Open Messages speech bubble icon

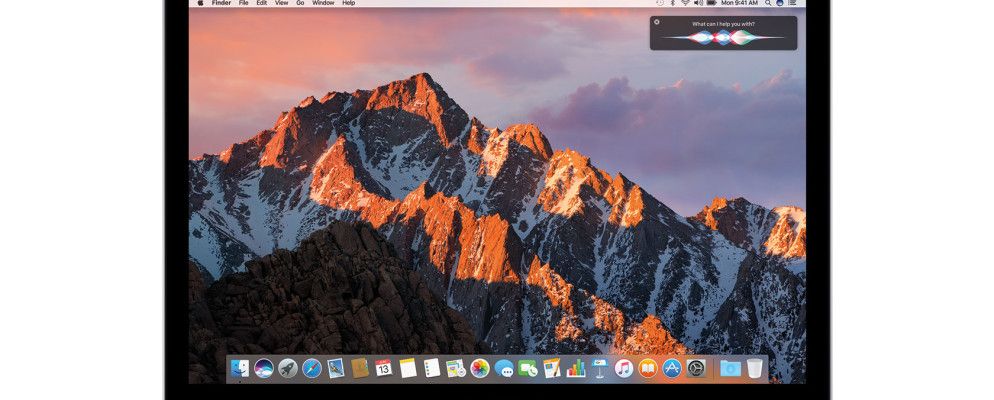click(x=504, y=368)
